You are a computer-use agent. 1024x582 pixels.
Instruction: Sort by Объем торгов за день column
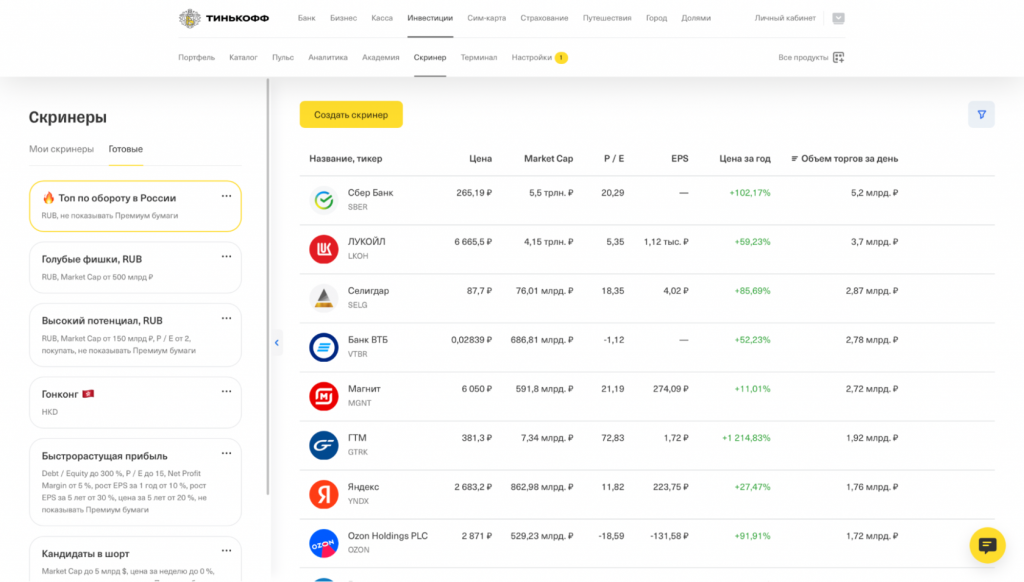(848, 158)
